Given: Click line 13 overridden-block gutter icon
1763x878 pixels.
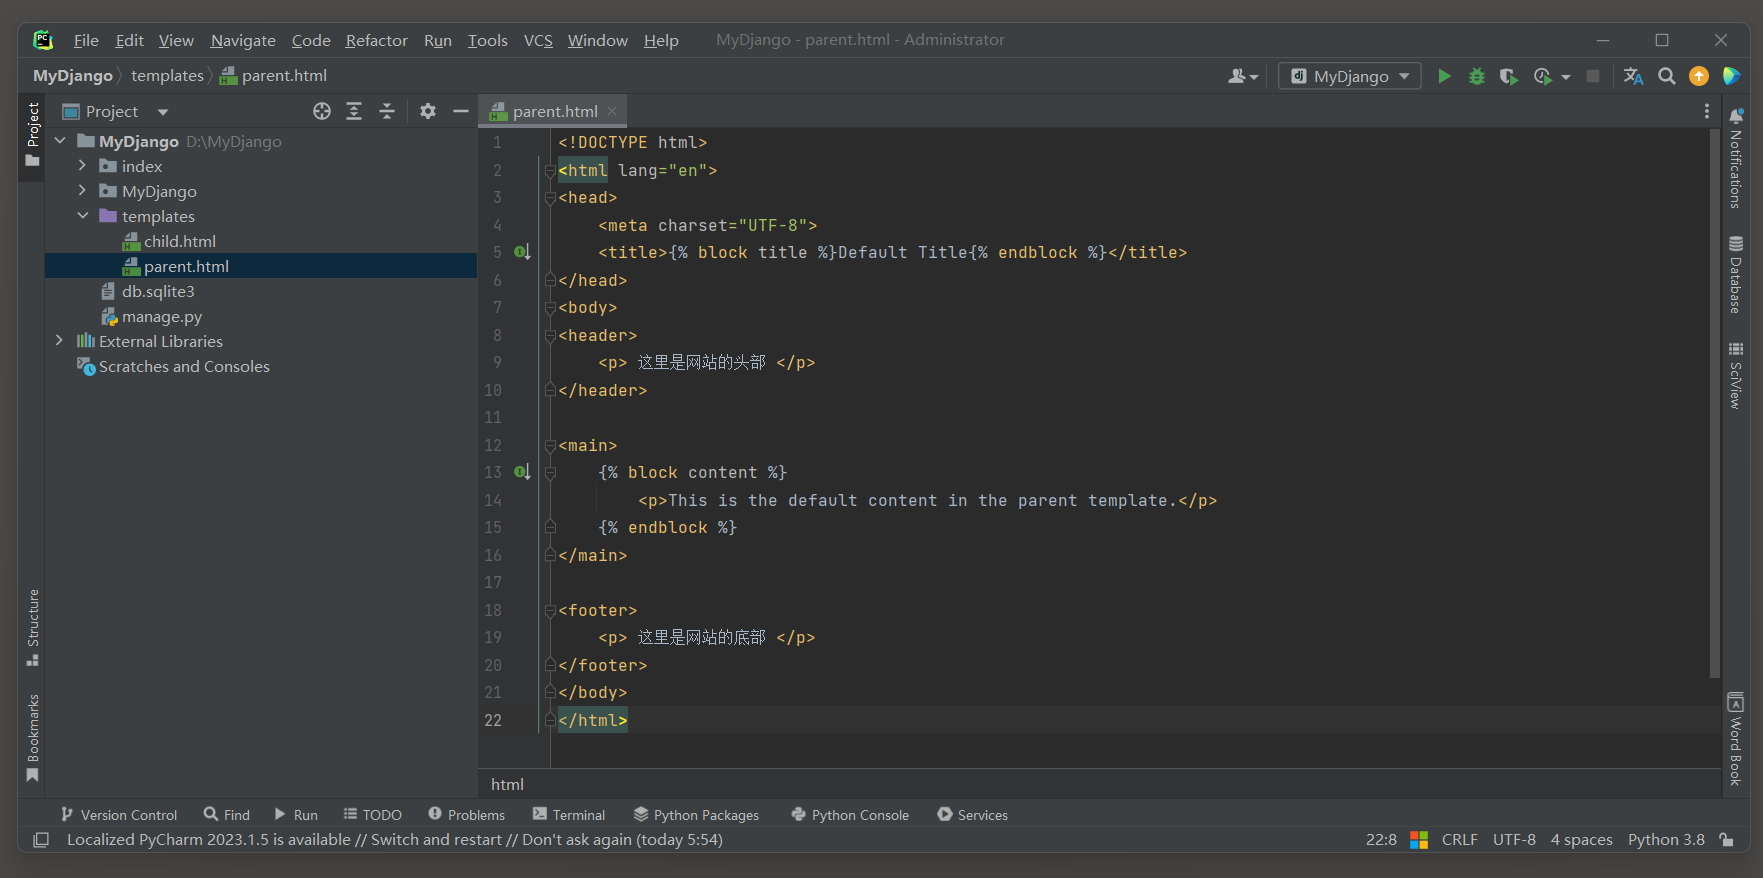Looking at the screenshot, I should pos(522,472).
